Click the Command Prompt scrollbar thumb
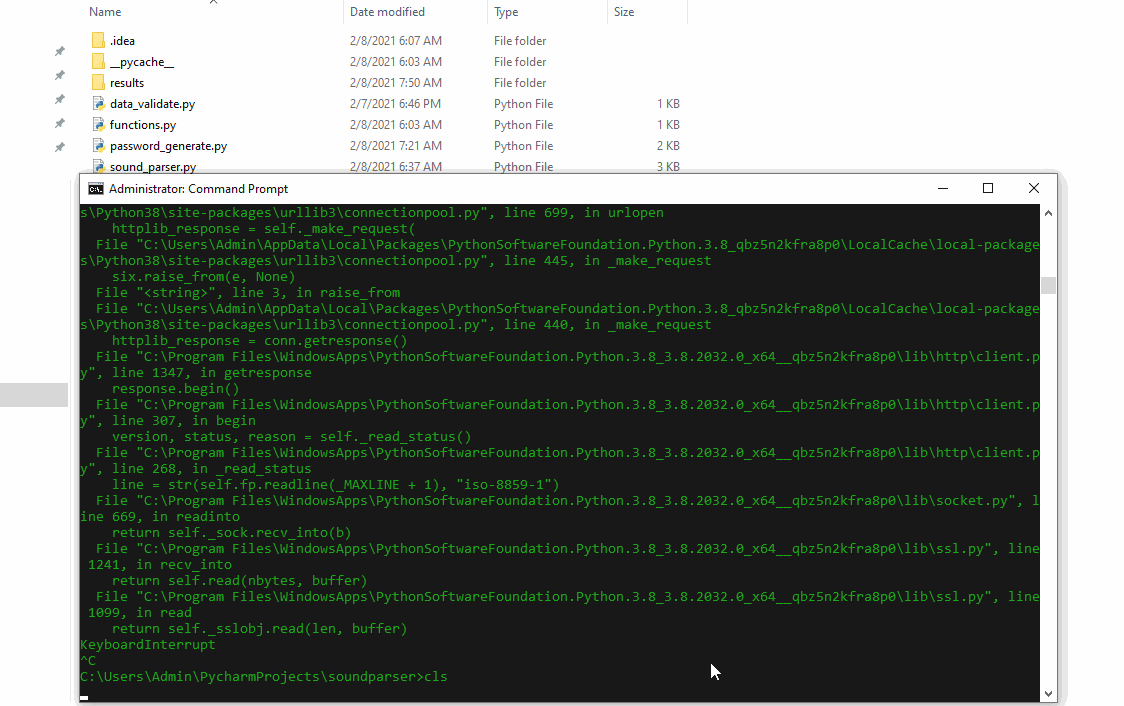1124x706 pixels. (x=1048, y=285)
